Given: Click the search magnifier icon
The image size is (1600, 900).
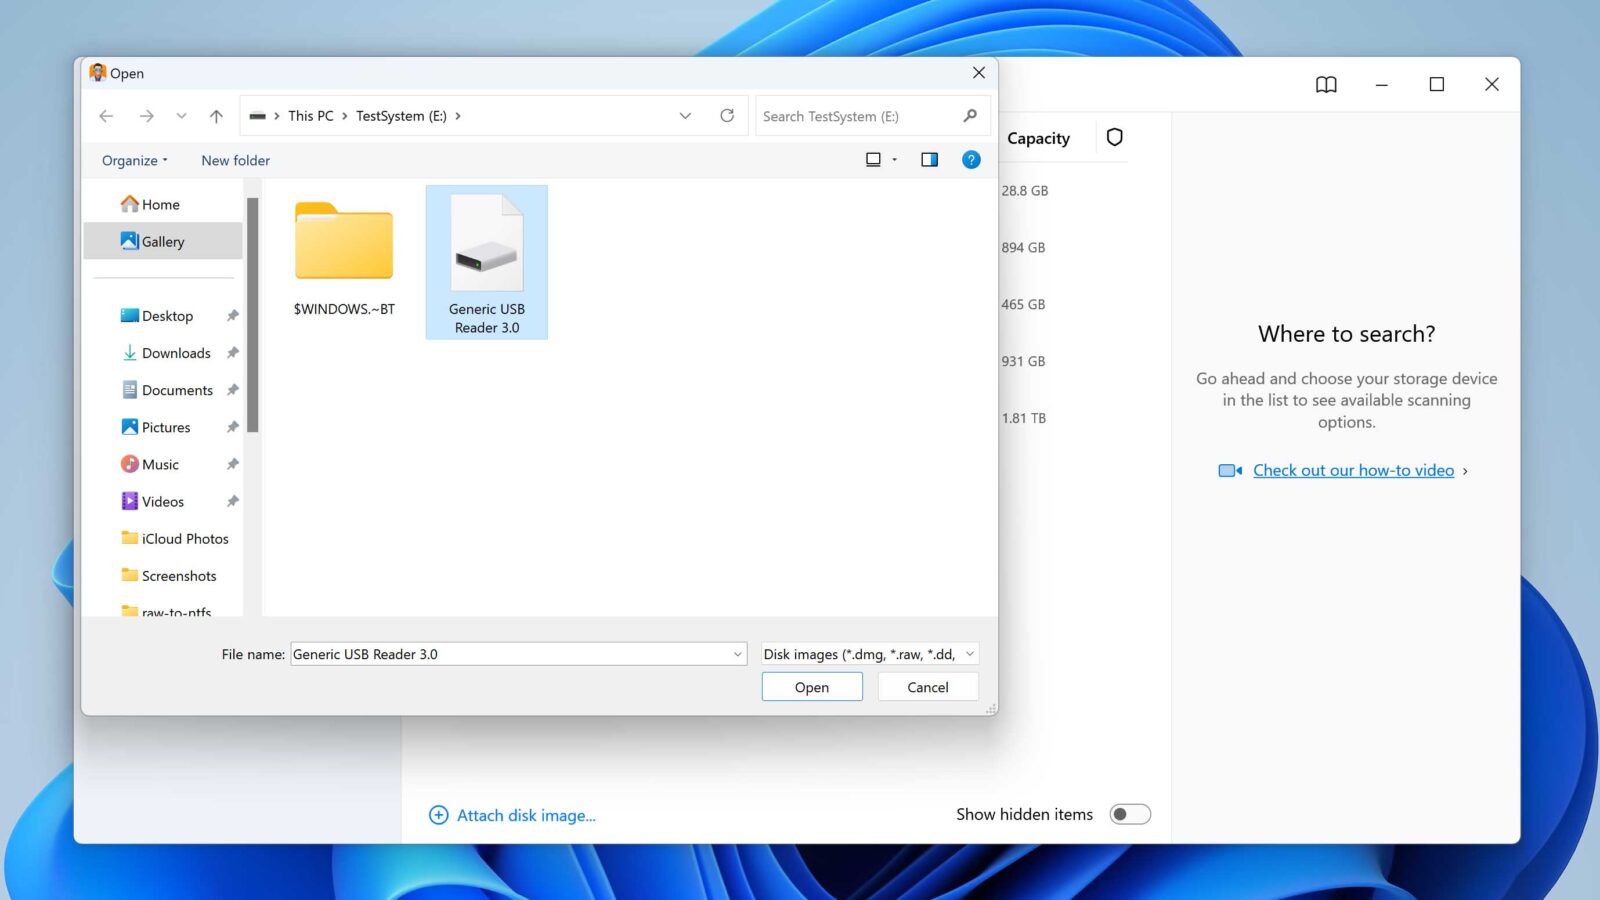Looking at the screenshot, I should coord(969,116).
